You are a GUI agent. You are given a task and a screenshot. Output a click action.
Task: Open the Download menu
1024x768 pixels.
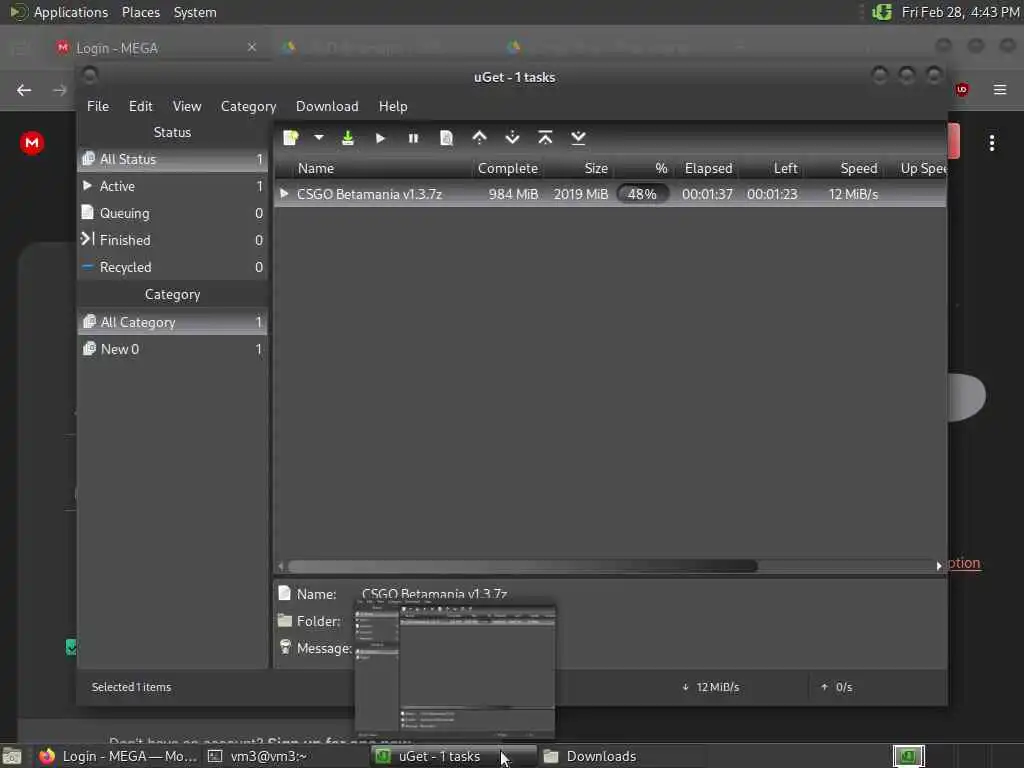pos(327,106)
